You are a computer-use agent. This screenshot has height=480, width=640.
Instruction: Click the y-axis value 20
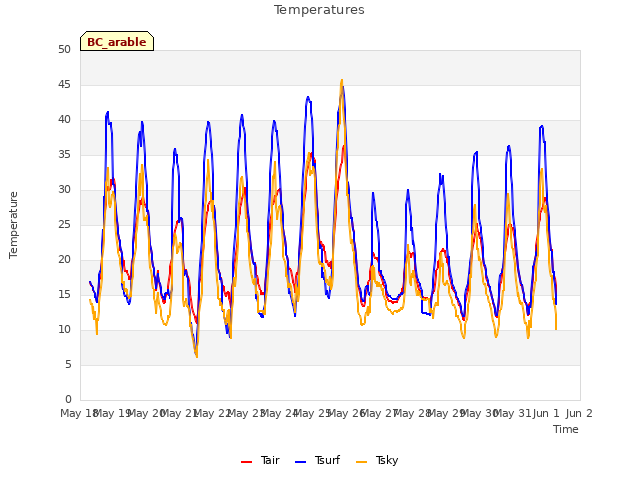[x=64, y=260]
